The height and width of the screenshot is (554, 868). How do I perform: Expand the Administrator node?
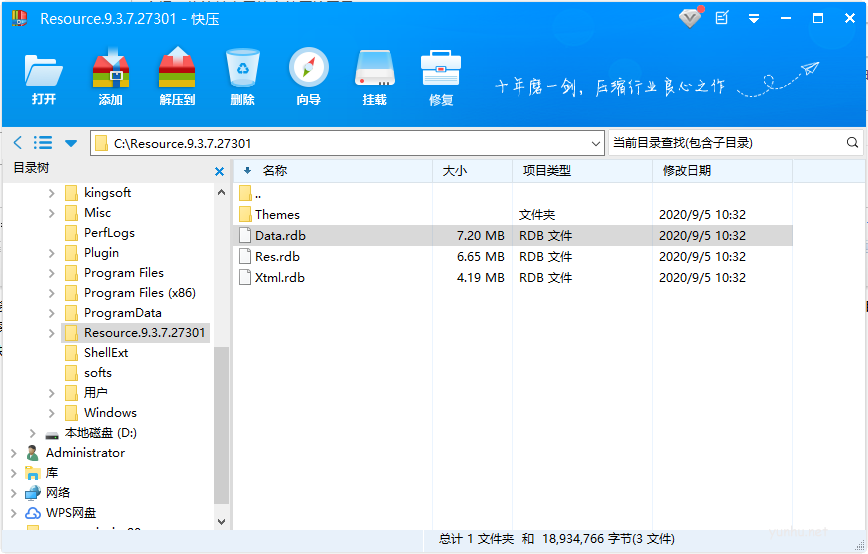pos(14,453)
